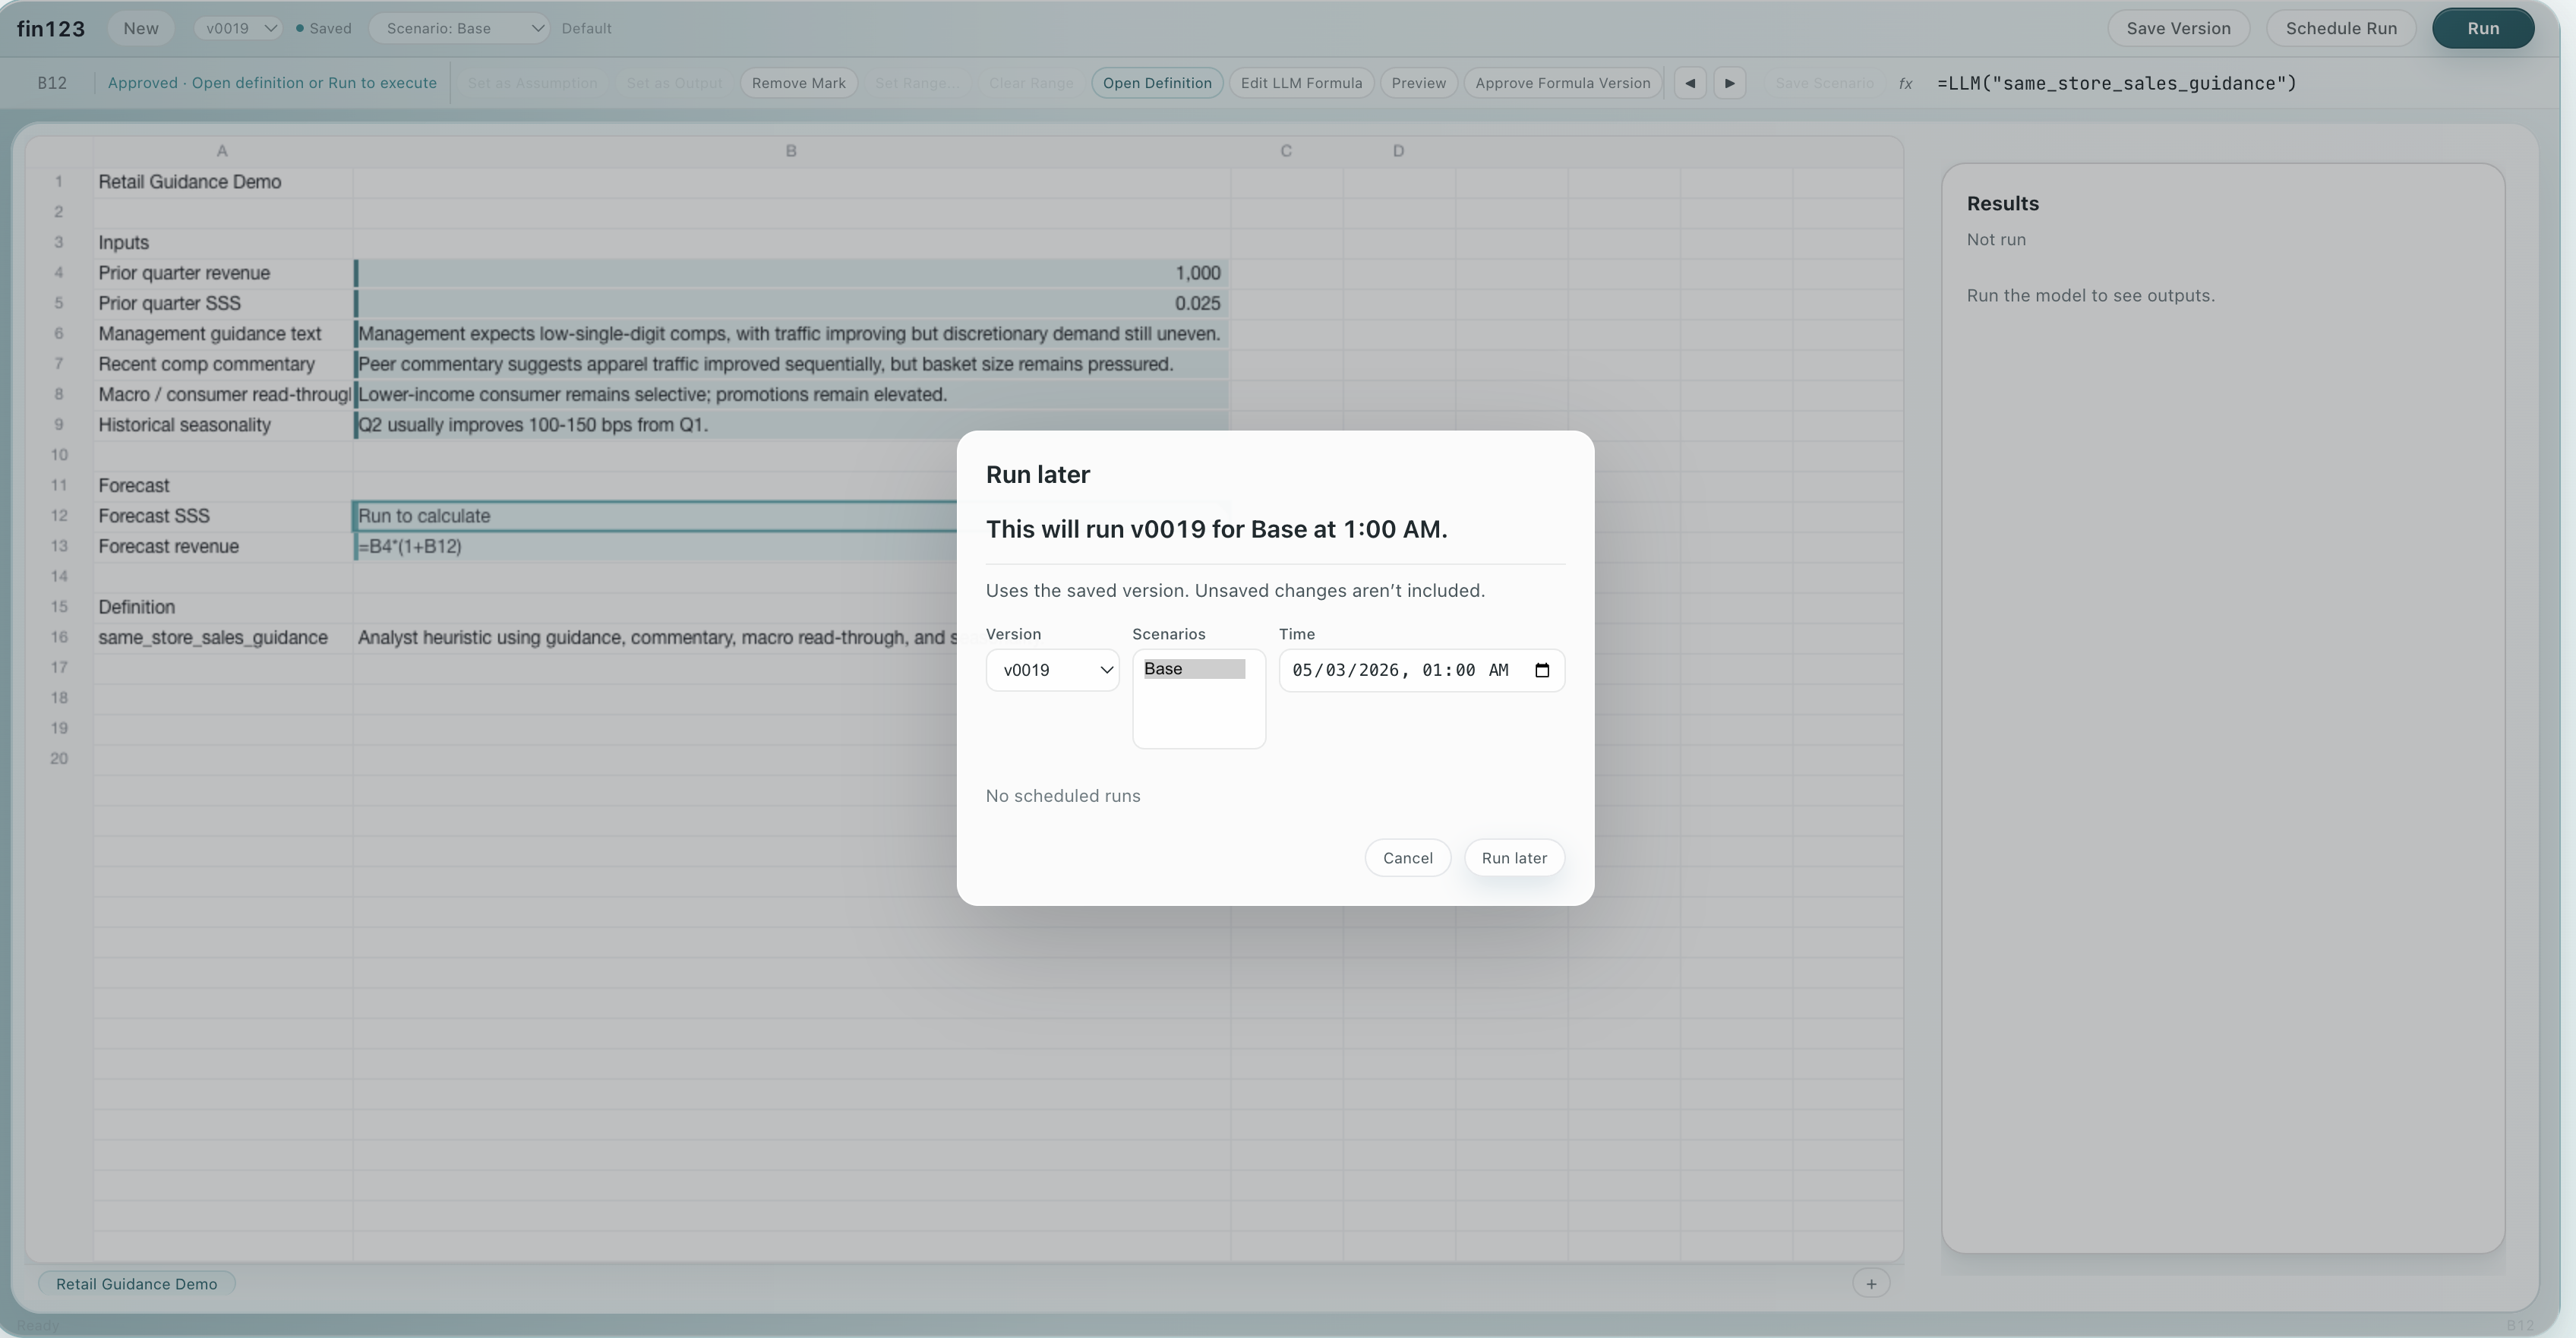
Task: Switch to Retail Guidance Demo sheet tab
Action: pyautogui.click(x=137, y=1284)
